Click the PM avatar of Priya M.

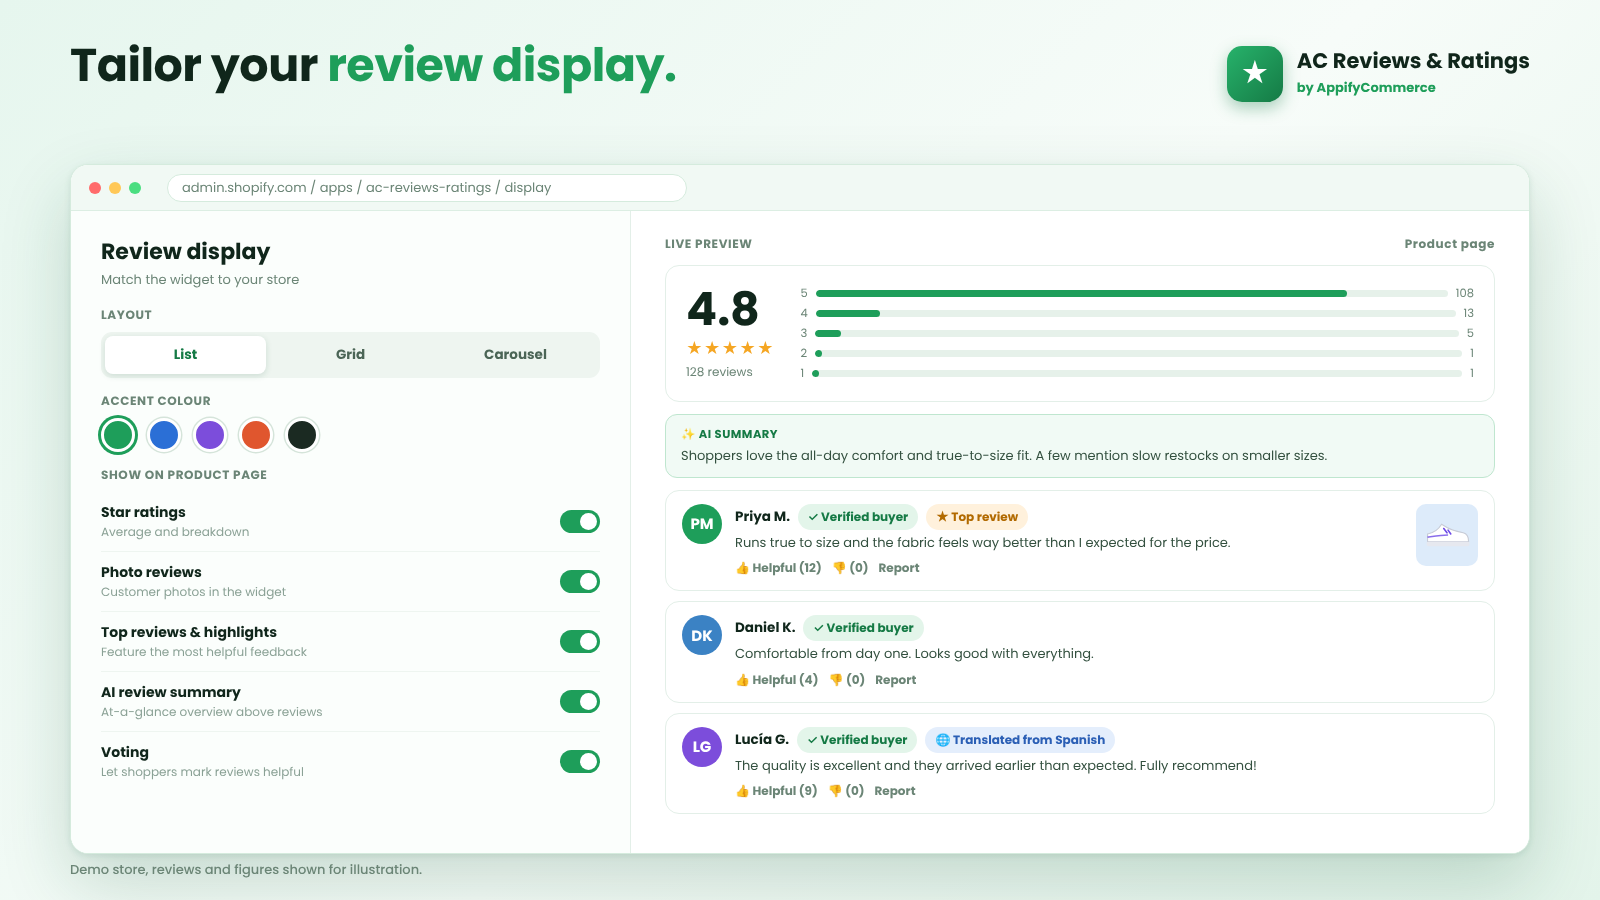702,524
